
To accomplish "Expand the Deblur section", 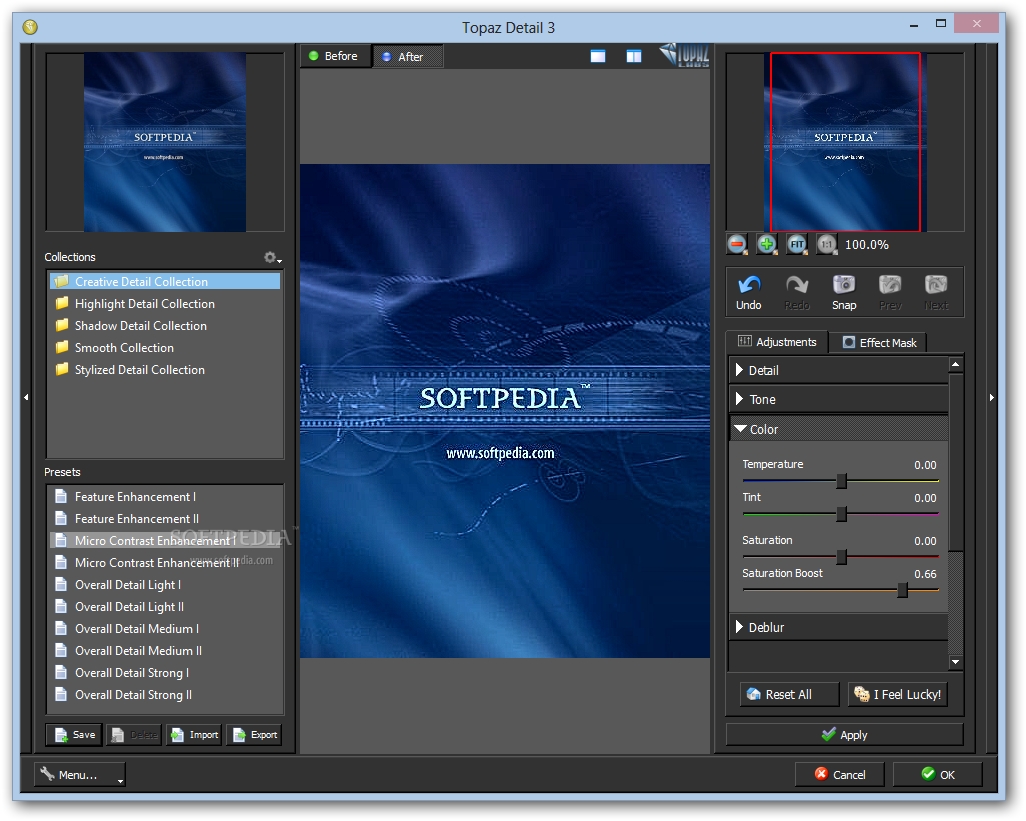I will tap(838, 627).
